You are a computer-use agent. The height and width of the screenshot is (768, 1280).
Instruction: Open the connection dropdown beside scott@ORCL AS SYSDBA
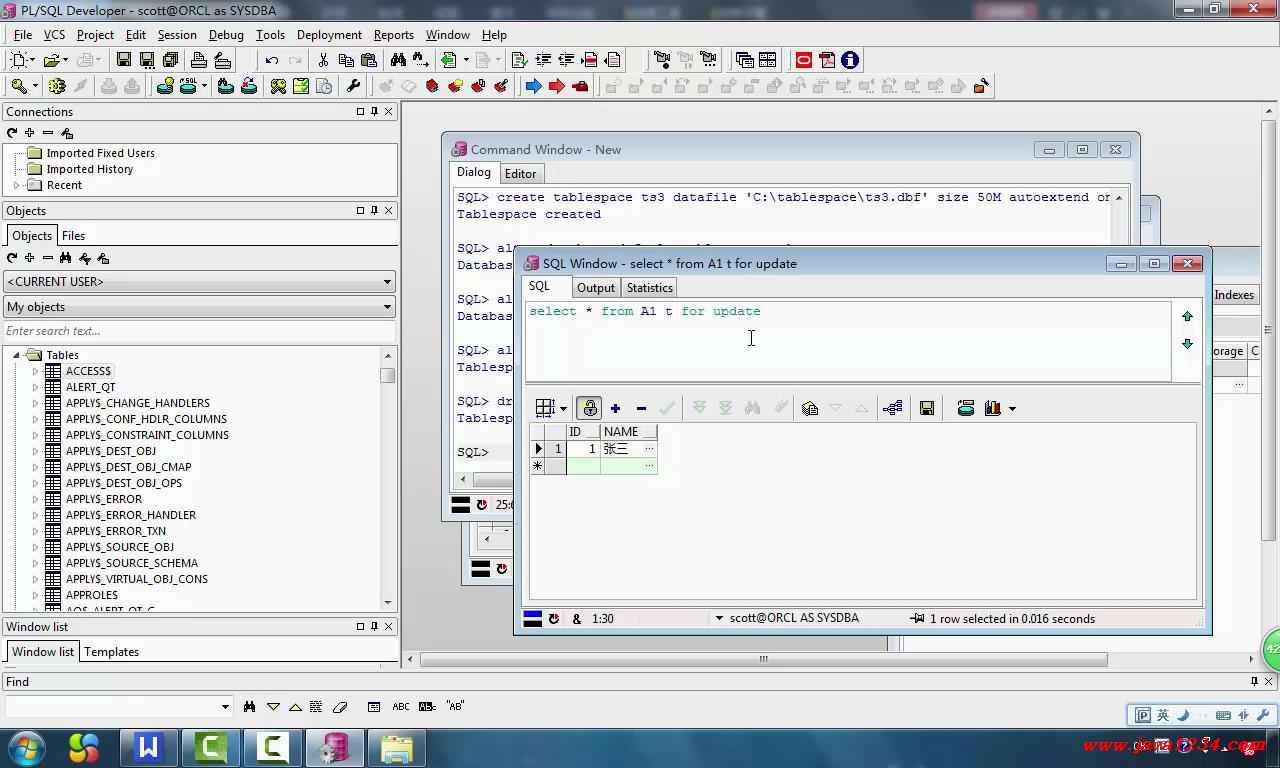point(719,619)
